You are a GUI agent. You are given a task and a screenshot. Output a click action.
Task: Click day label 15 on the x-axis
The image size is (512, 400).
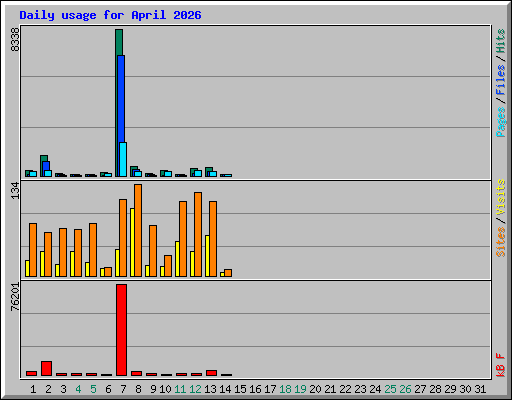coord(240,389)
